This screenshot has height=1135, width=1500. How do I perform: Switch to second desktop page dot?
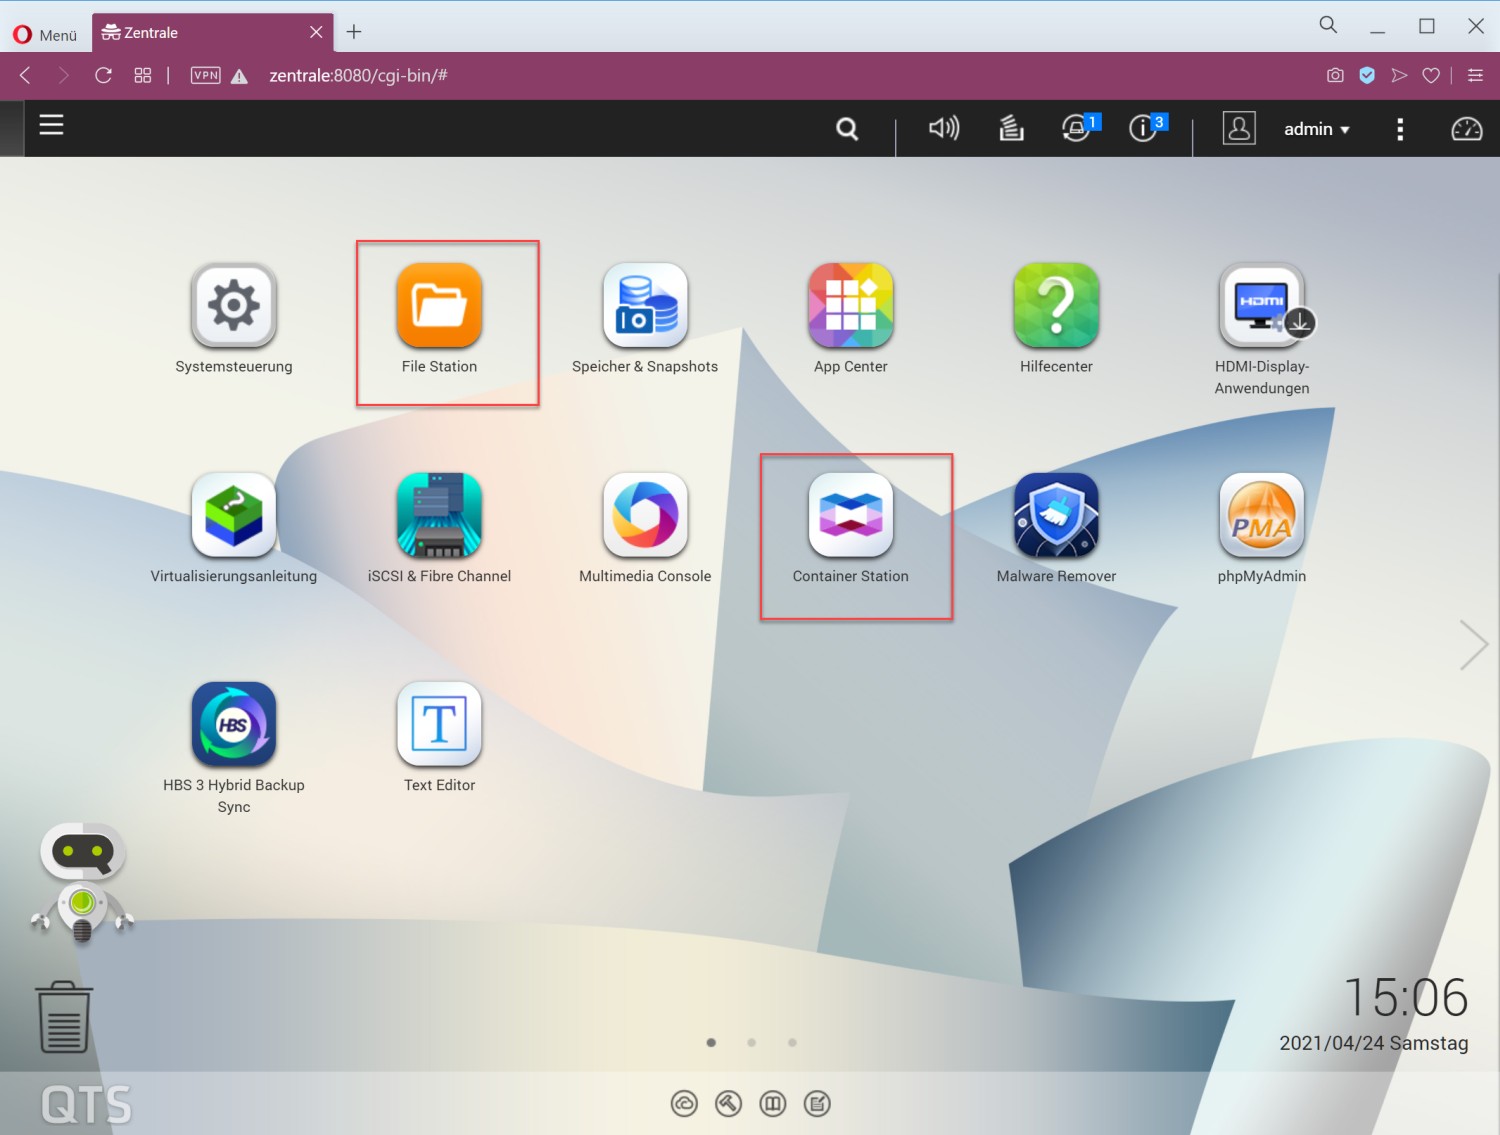point(751,1042)
